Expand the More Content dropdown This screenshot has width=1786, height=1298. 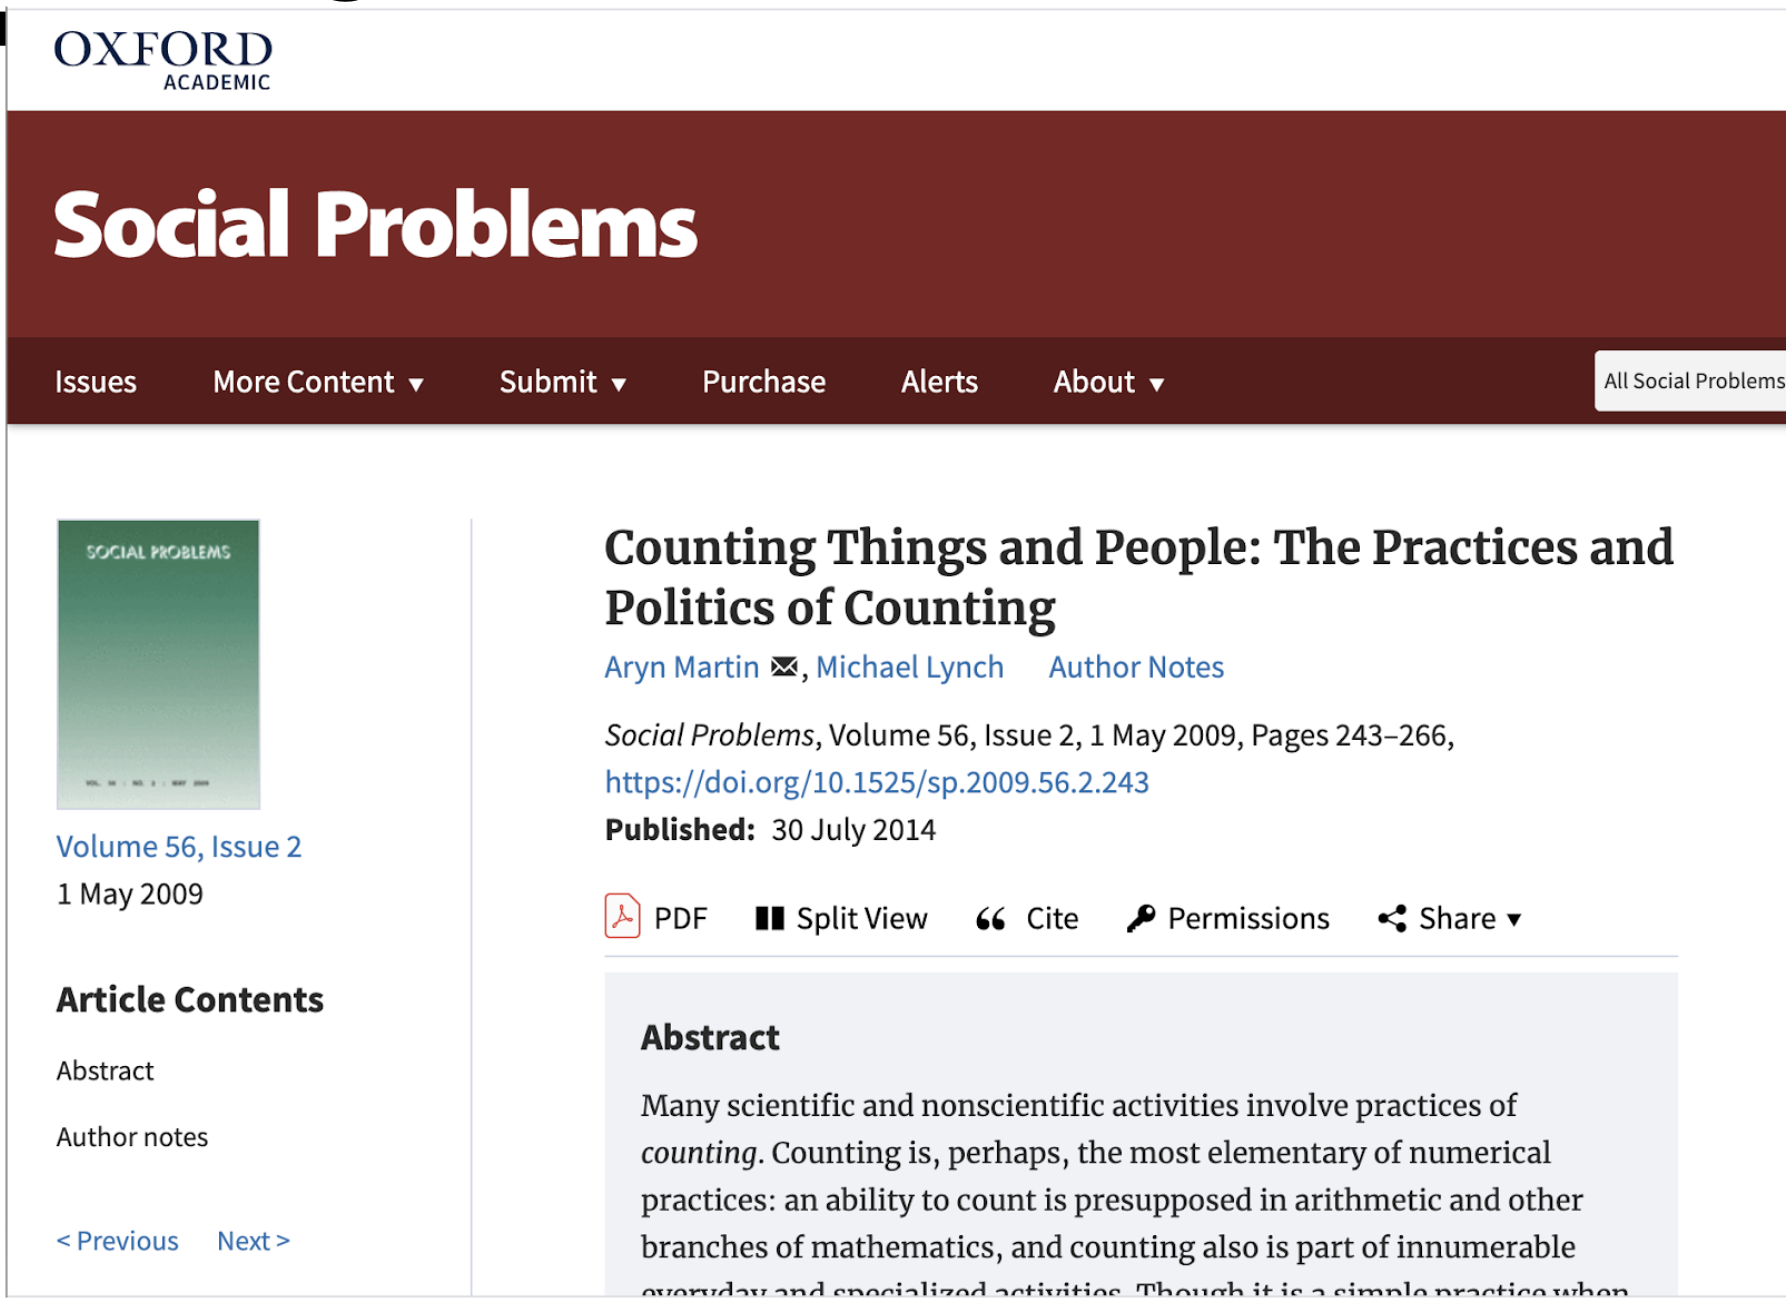[x=318, y=382]
